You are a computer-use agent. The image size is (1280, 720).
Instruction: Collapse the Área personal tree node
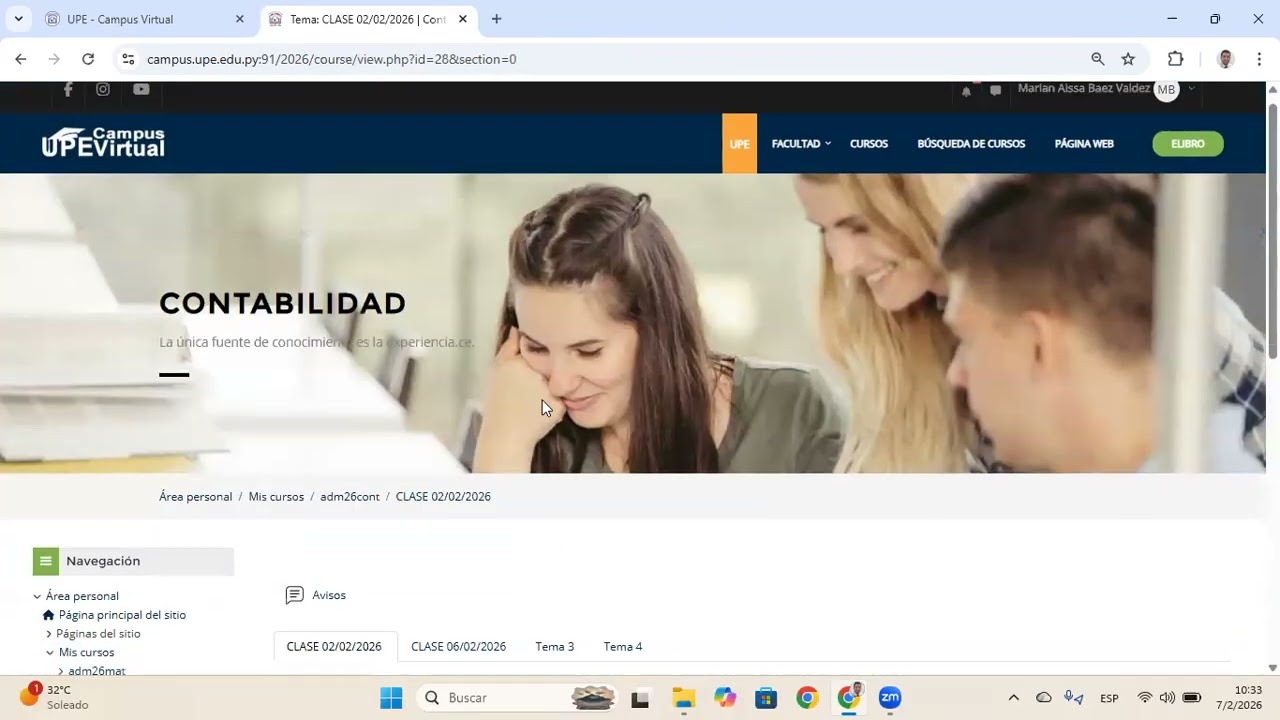click(x=37, y=596)
